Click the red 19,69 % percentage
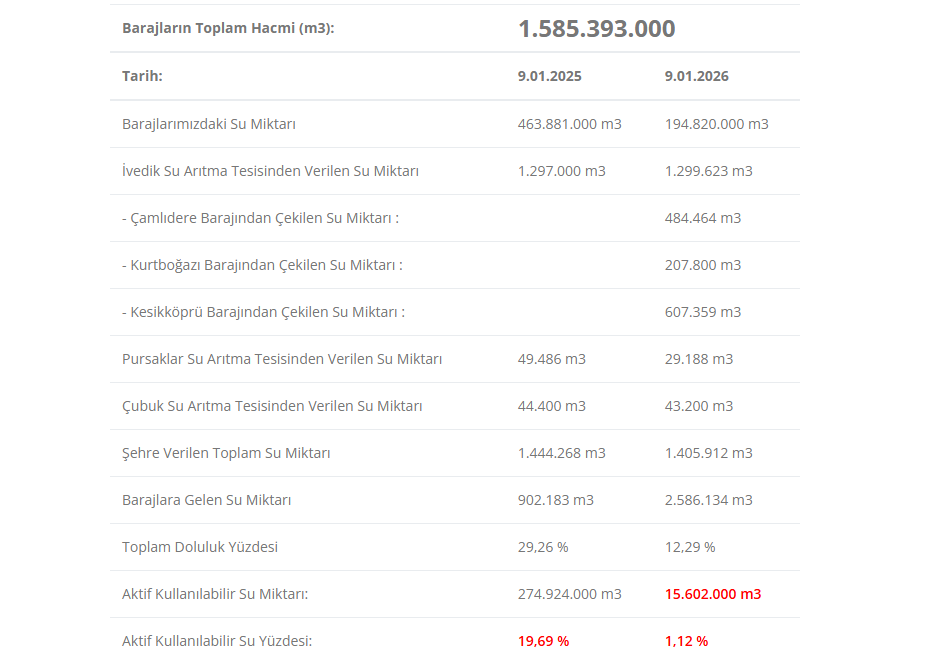 543,641
